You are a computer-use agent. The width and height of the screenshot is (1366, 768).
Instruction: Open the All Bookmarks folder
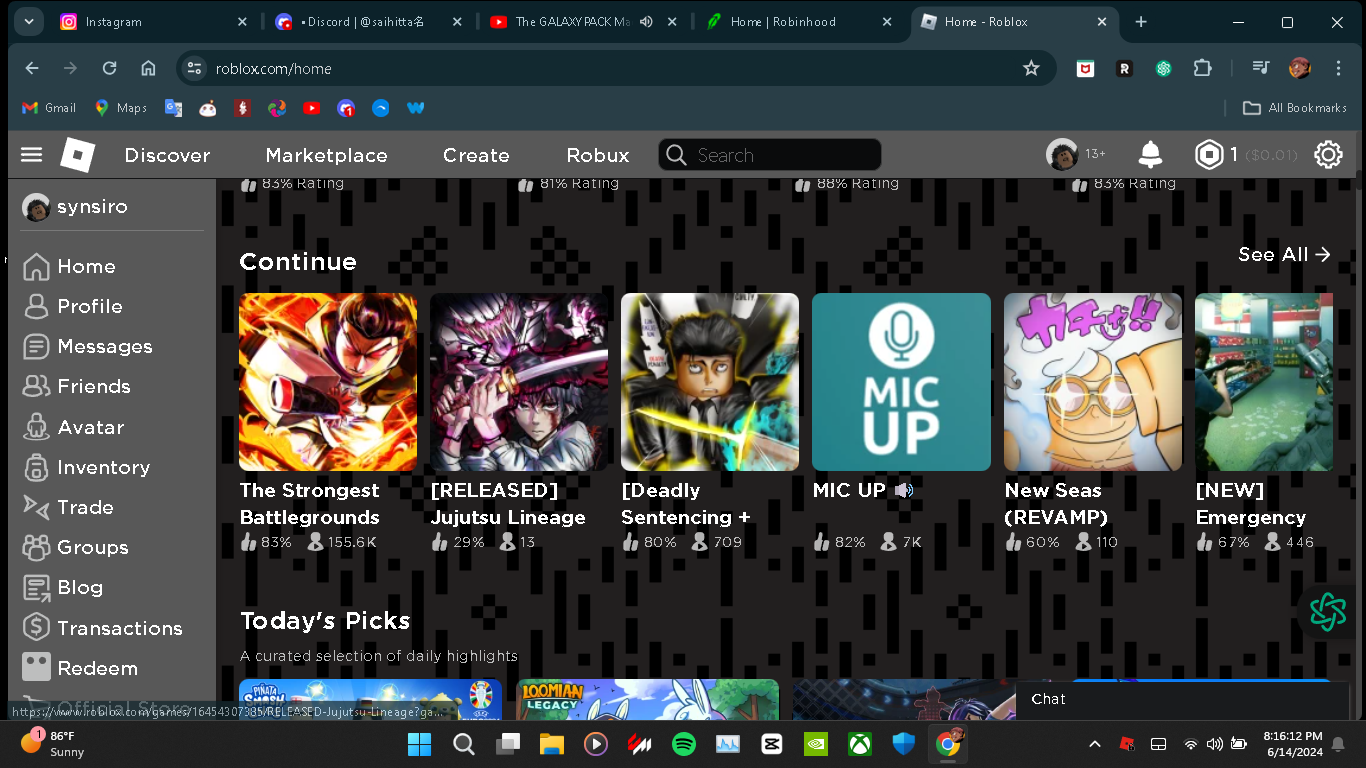[1295, 108]
